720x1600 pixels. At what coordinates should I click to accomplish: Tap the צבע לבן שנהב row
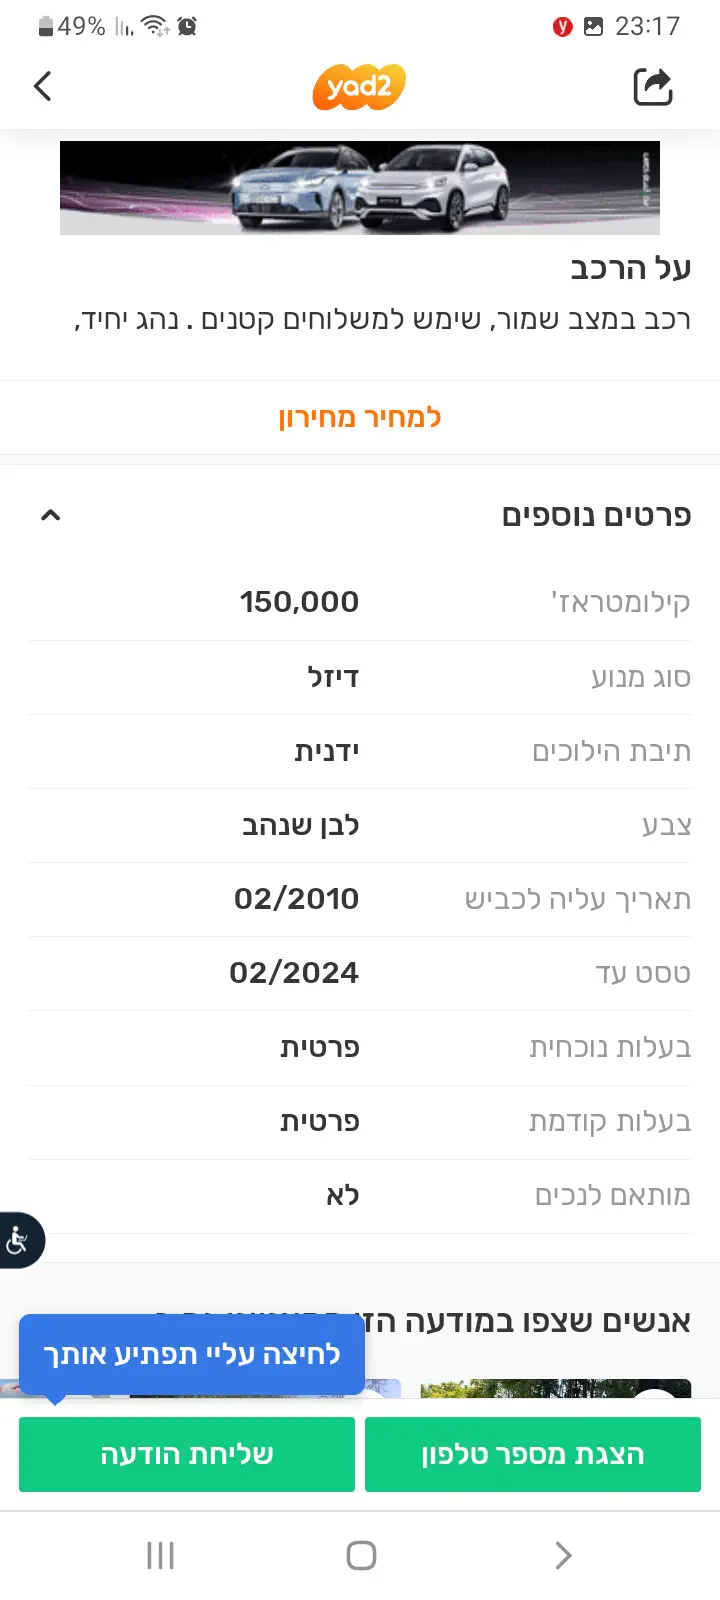coord(360,825)
